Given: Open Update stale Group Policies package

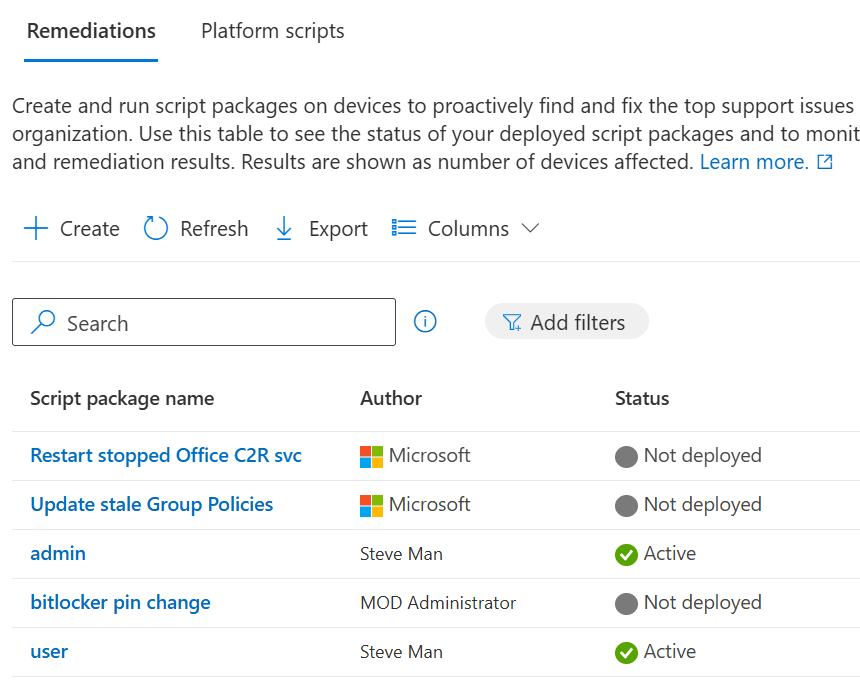Looking at the screenshot, I should tap(152, 505).
